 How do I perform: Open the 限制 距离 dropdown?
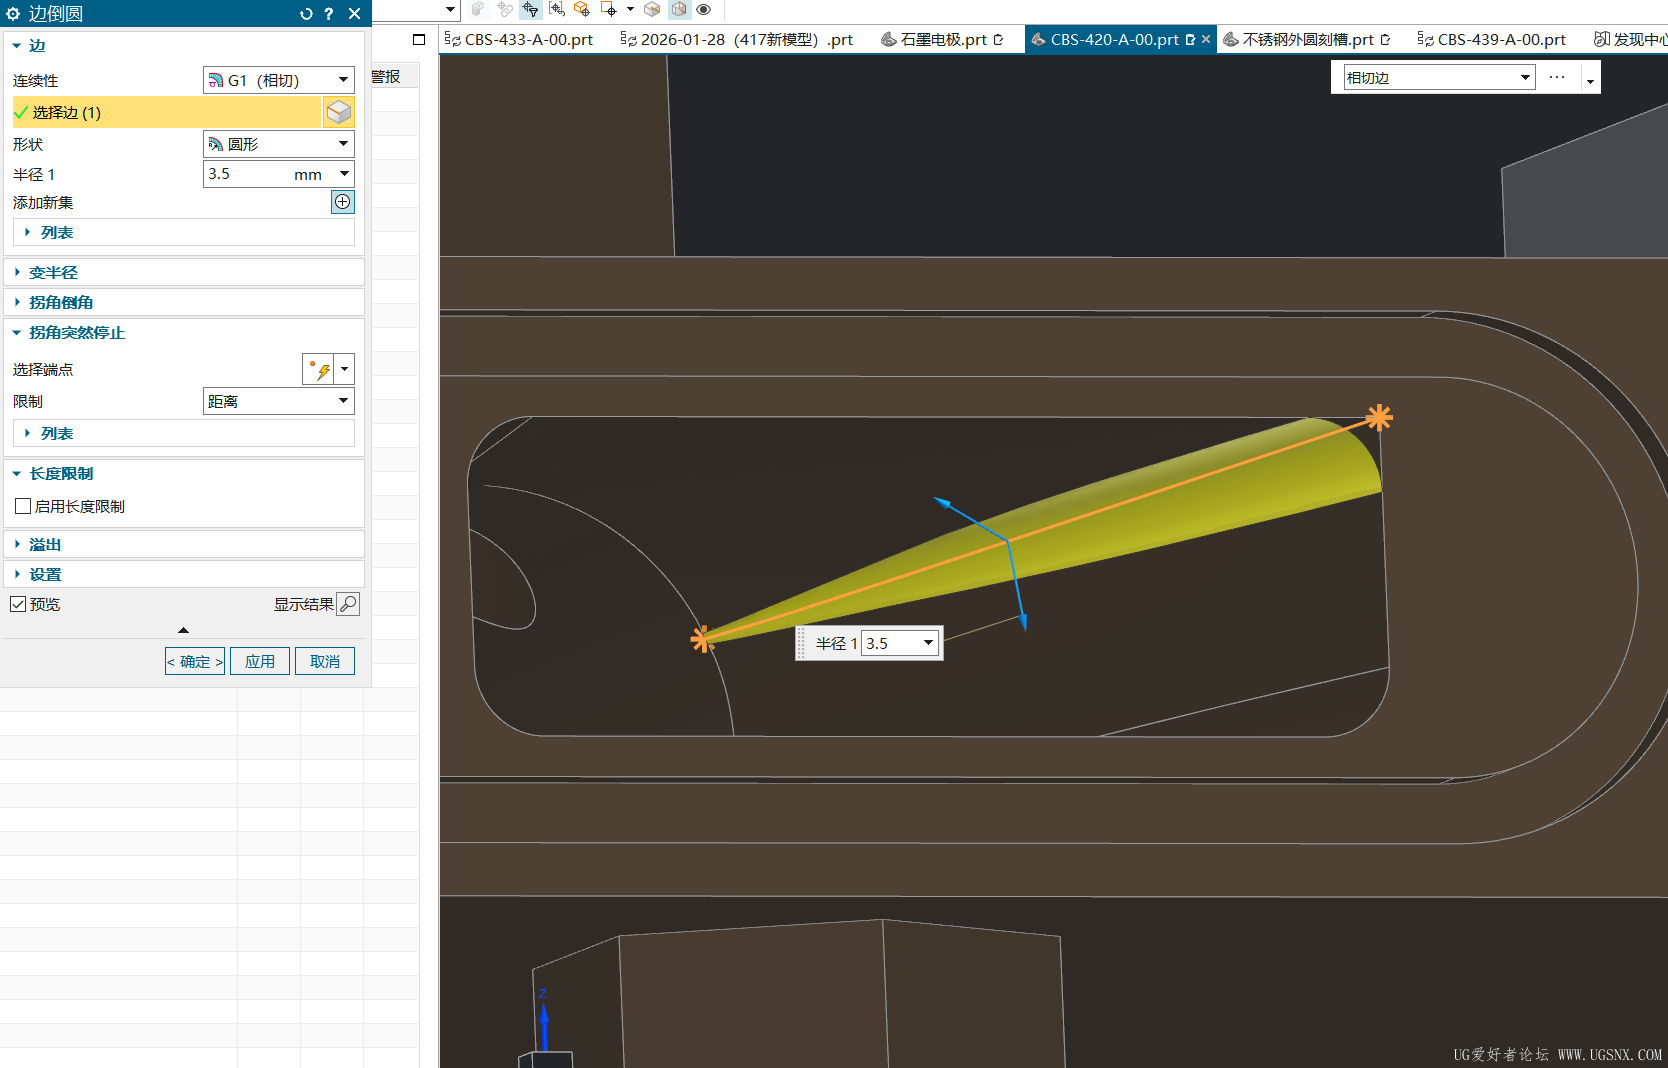278,401
